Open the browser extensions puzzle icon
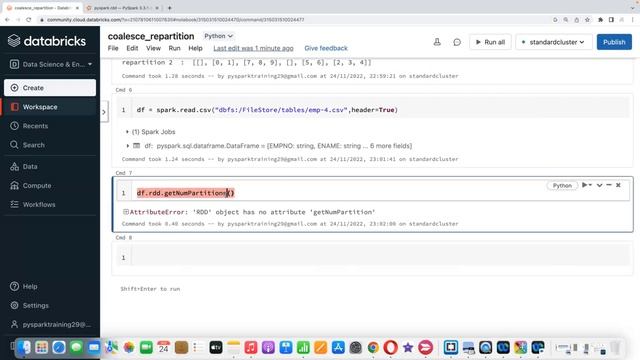 (600, 20)
